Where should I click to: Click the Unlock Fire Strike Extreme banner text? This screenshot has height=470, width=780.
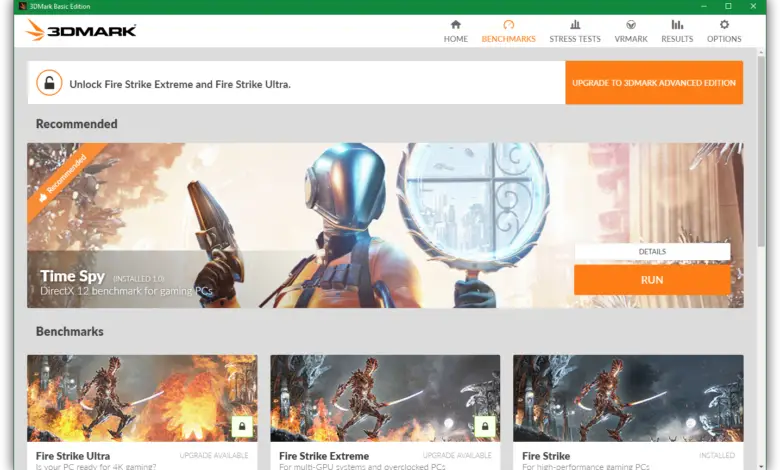[x=180, y=84]
